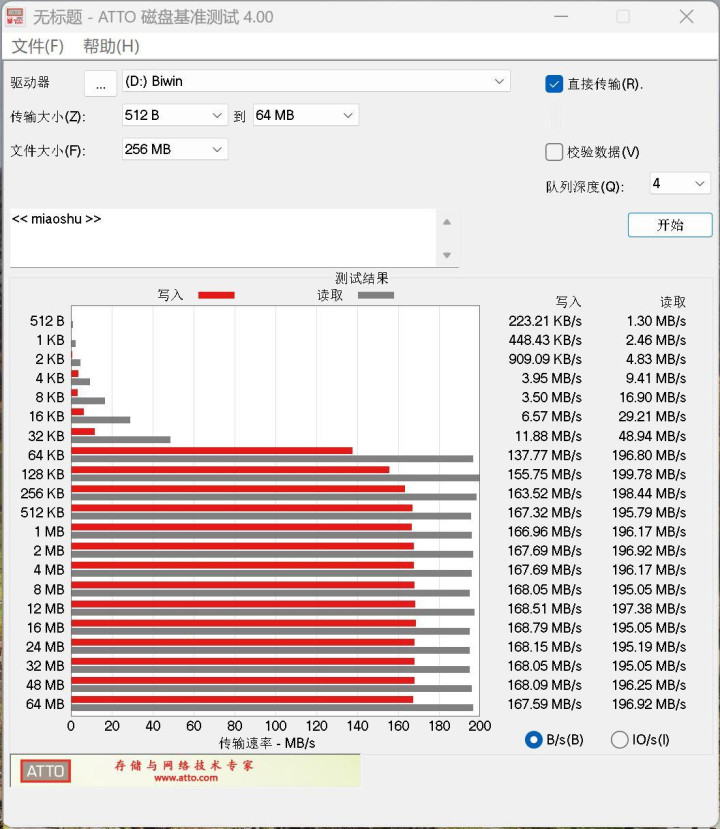720x829 pixels.
Task: Click the 16.90 MB/s read value
Action: pyautogui.click(x=653, y=398)
